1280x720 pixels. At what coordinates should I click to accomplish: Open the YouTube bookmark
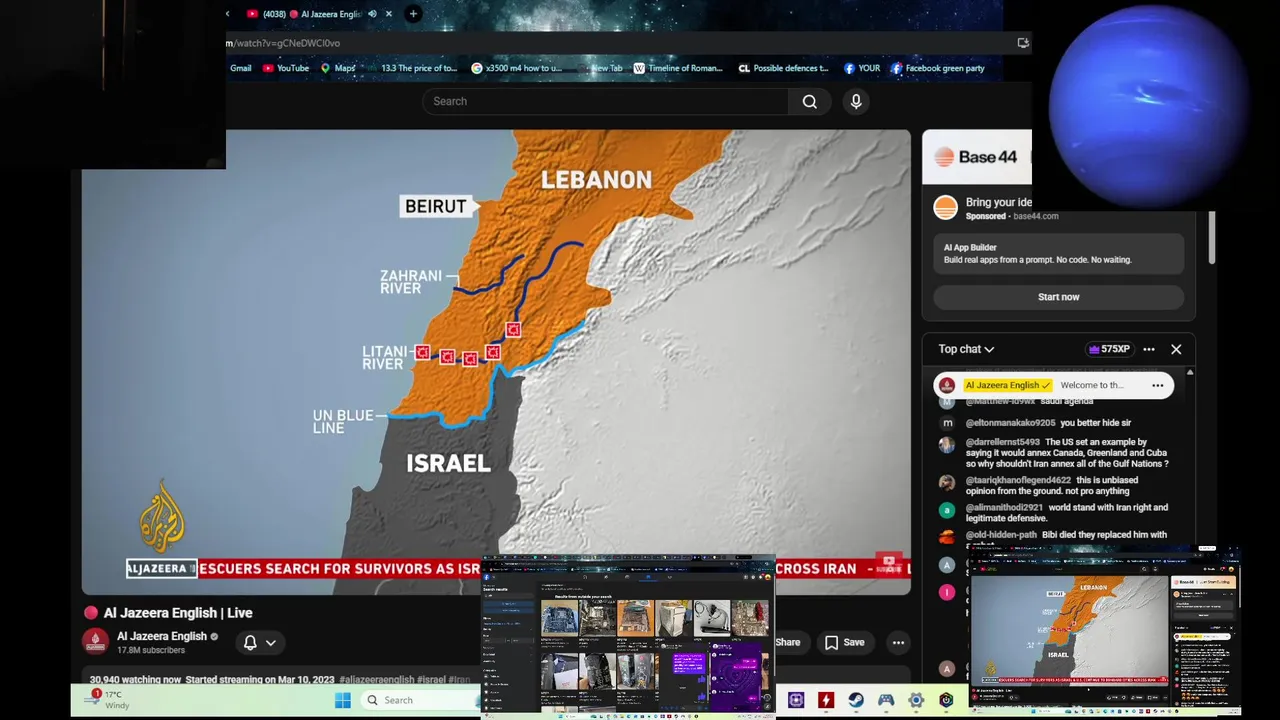(x=286, y=68)
